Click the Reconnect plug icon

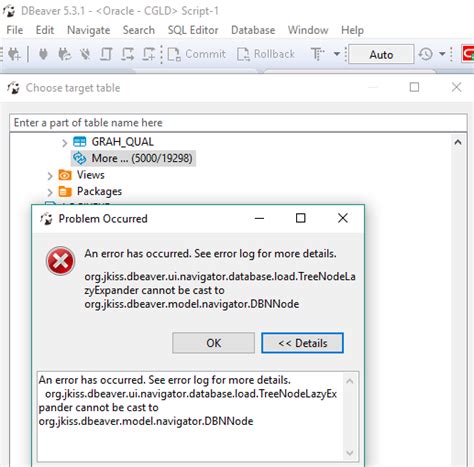point(64,54)
